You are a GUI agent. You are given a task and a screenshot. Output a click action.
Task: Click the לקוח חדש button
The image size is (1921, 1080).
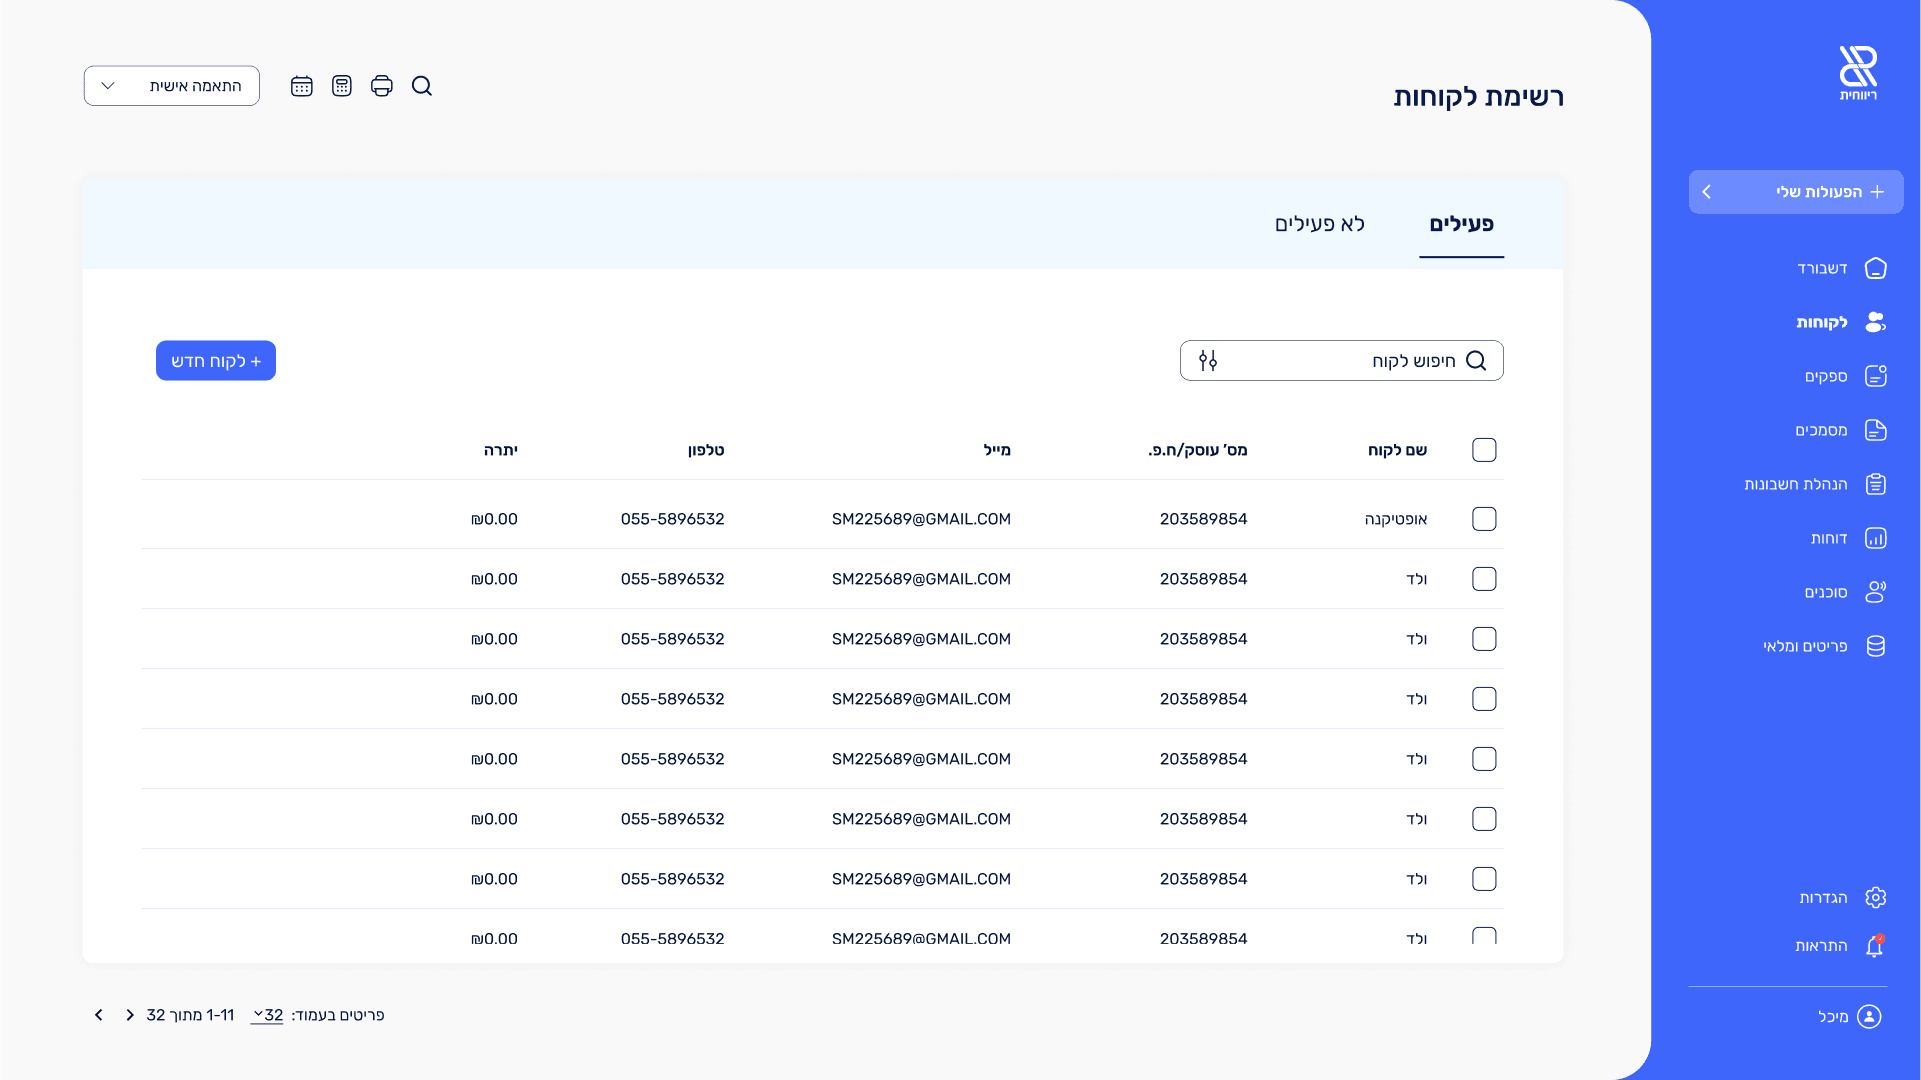[216, 361]
